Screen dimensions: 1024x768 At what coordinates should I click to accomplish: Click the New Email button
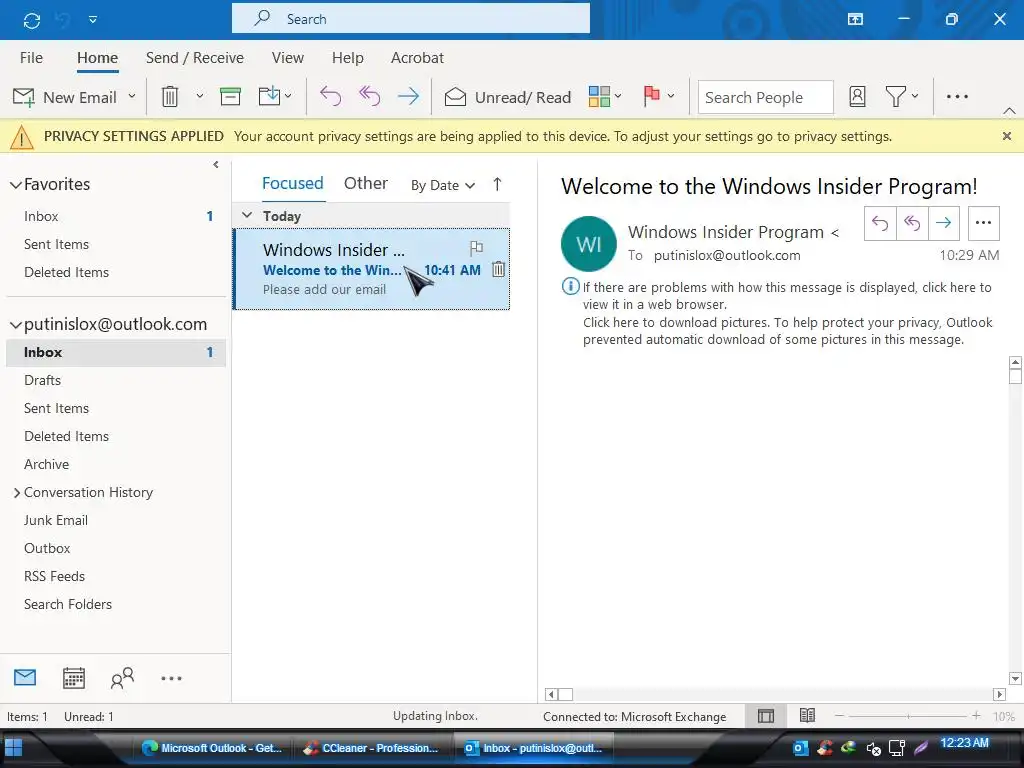tap(65, 97)
